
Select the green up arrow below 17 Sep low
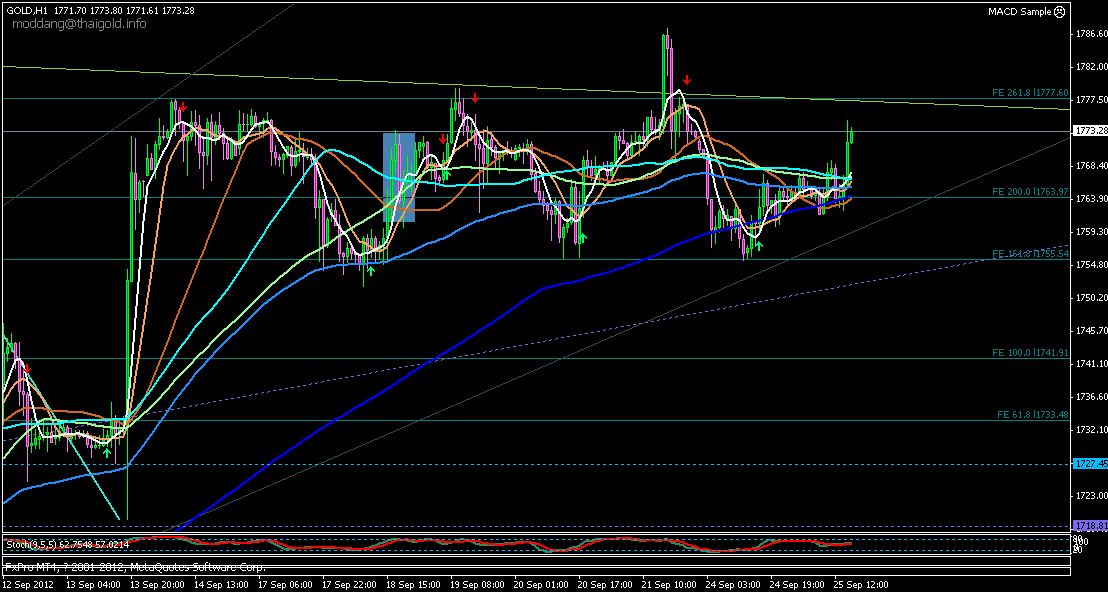(371, 268)
